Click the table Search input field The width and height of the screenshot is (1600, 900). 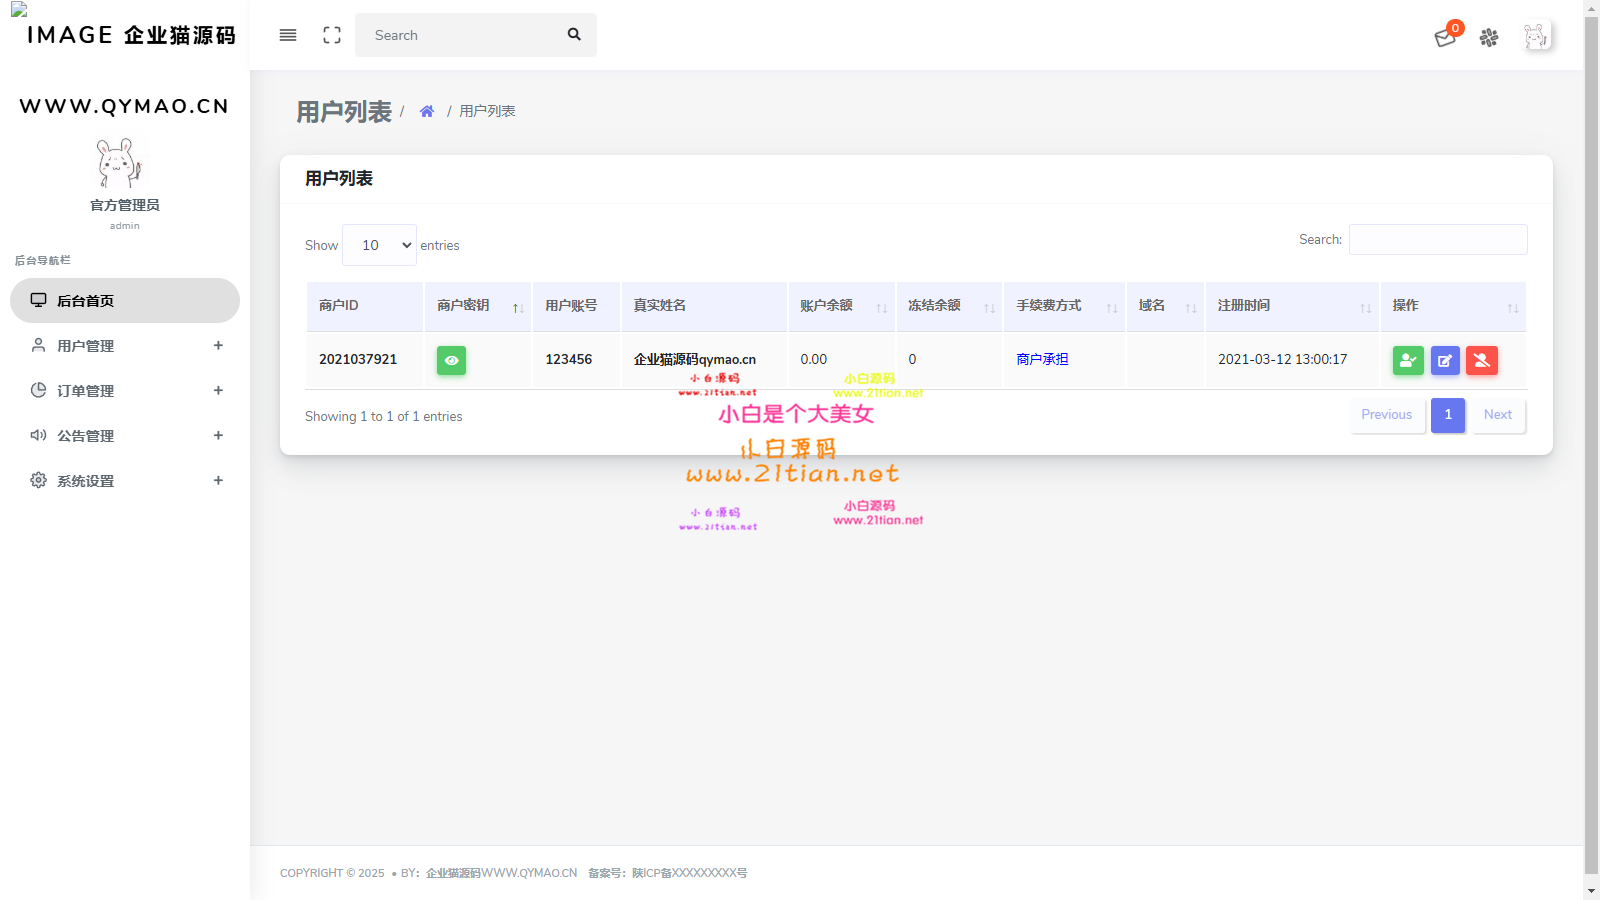click(x=1437, y=240)
